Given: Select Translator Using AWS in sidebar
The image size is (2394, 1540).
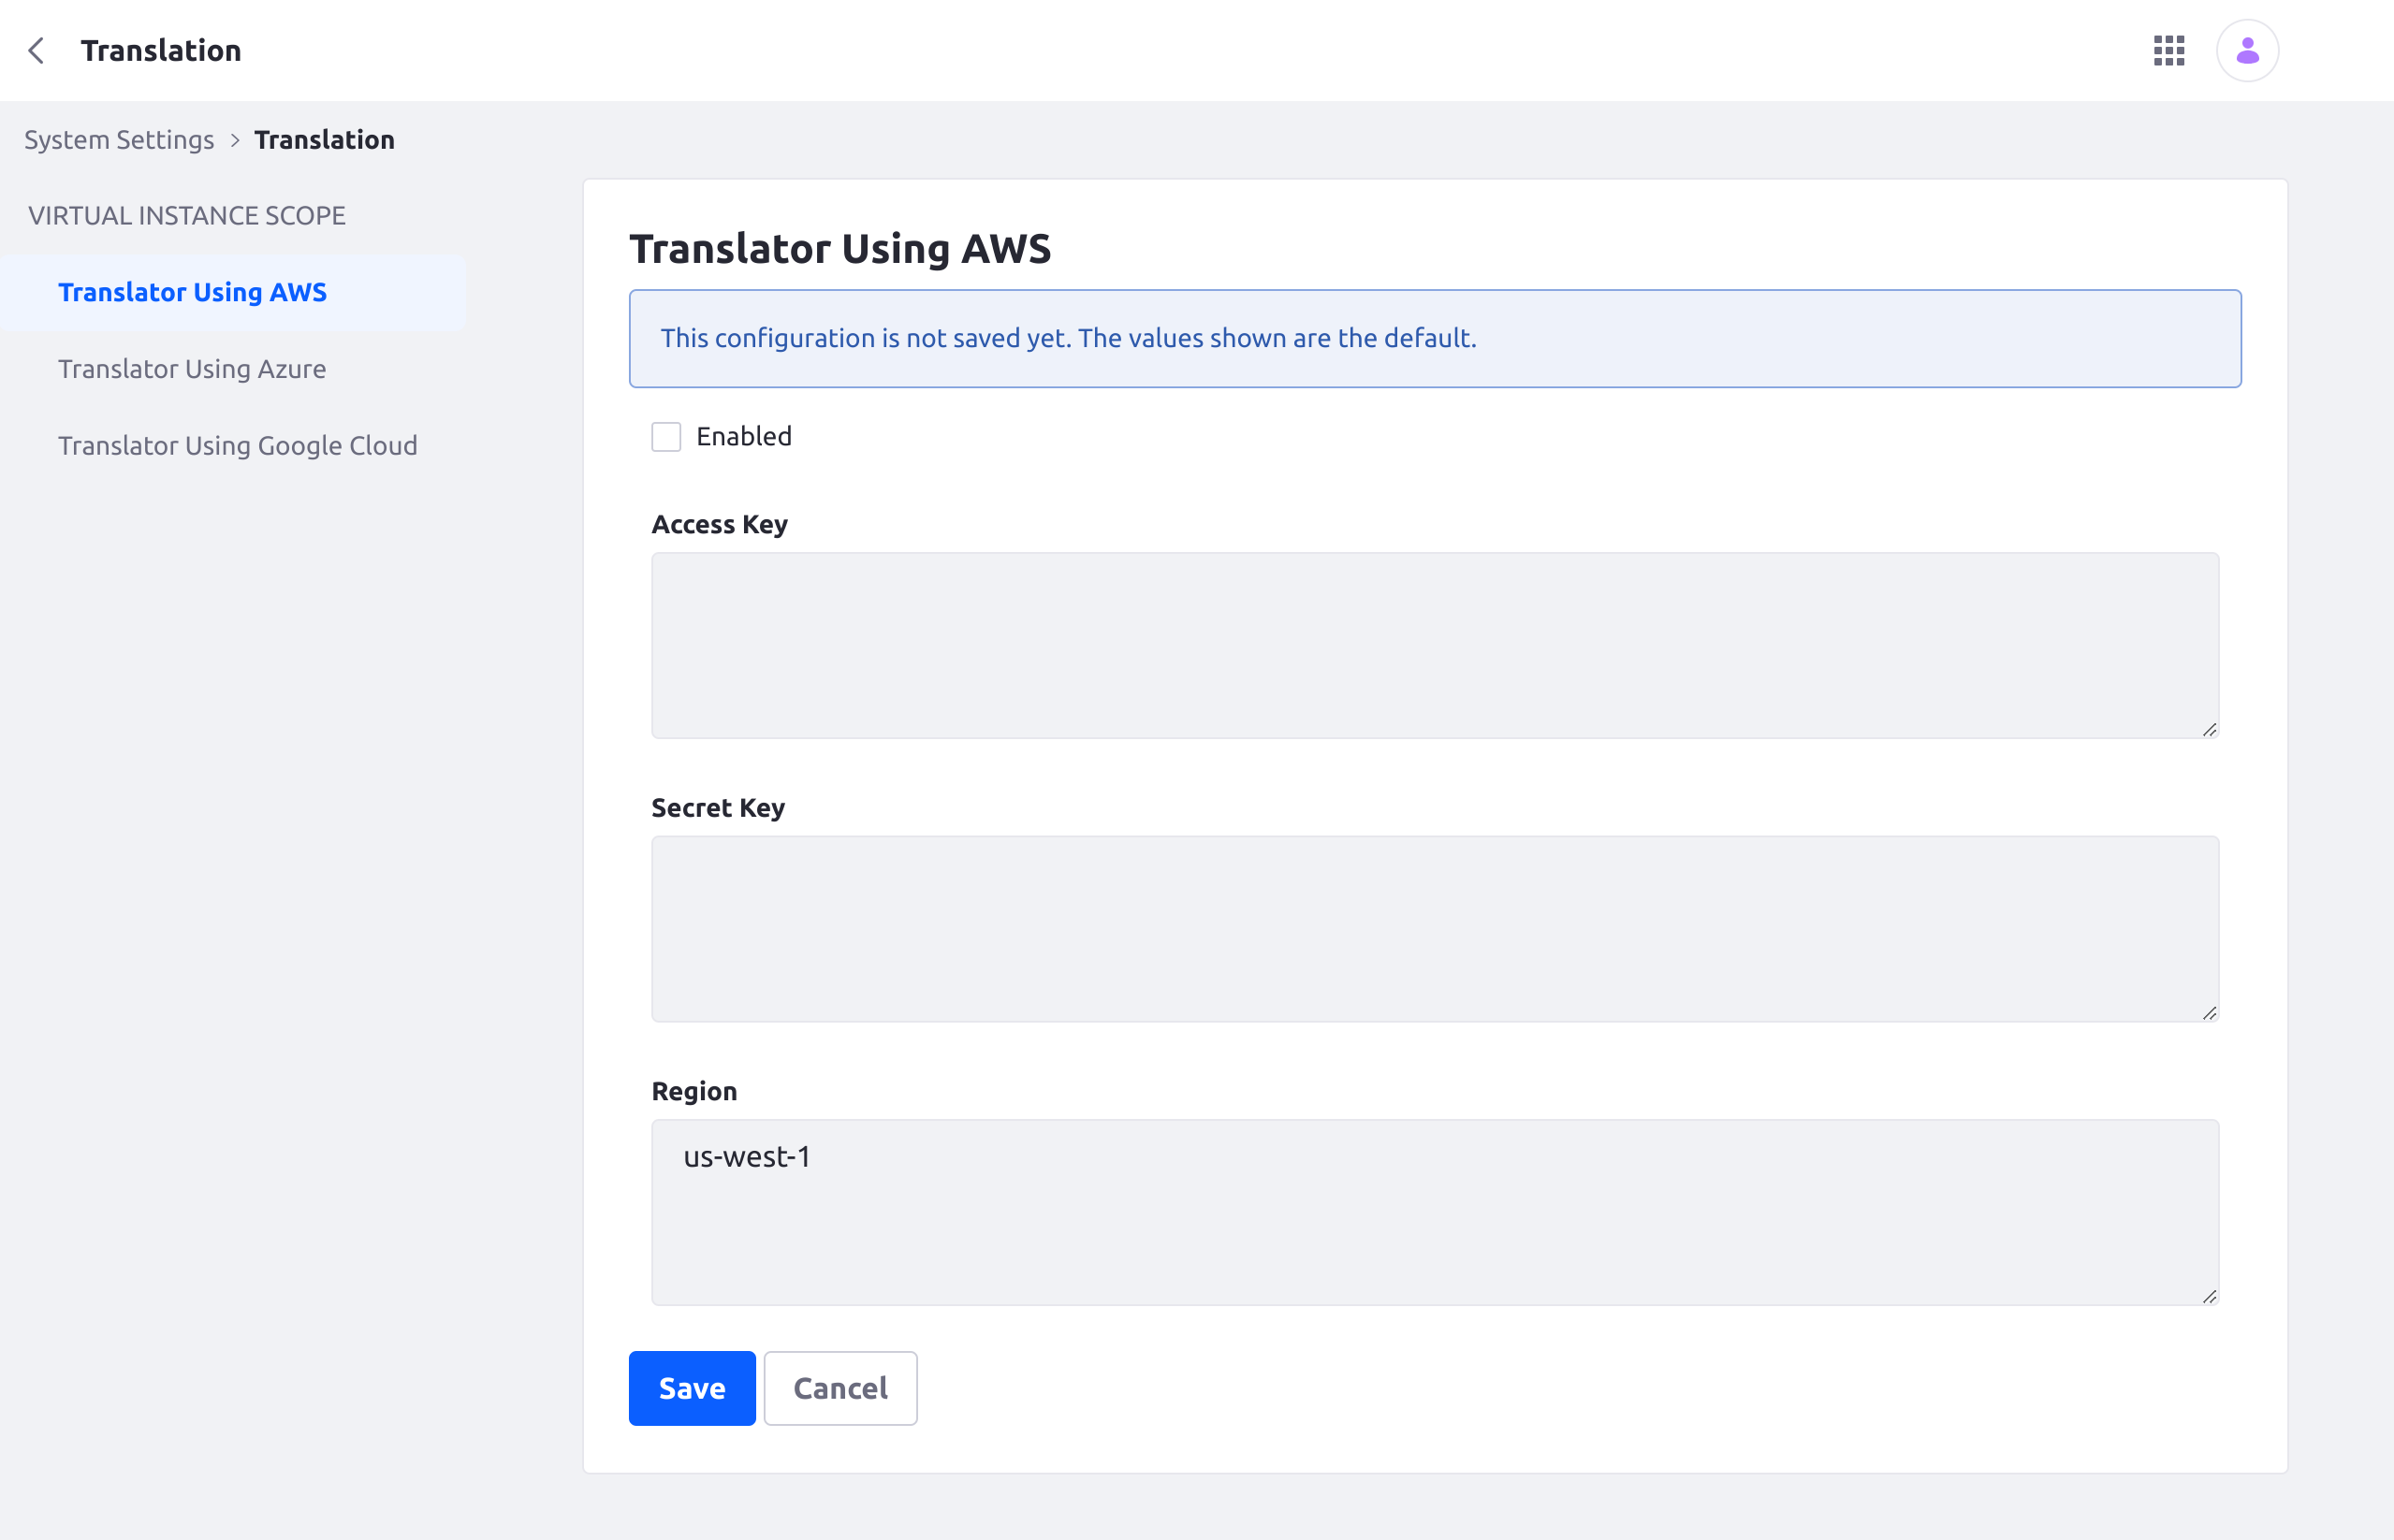Looking at the screenshot, I should click(x=233, y=292).
